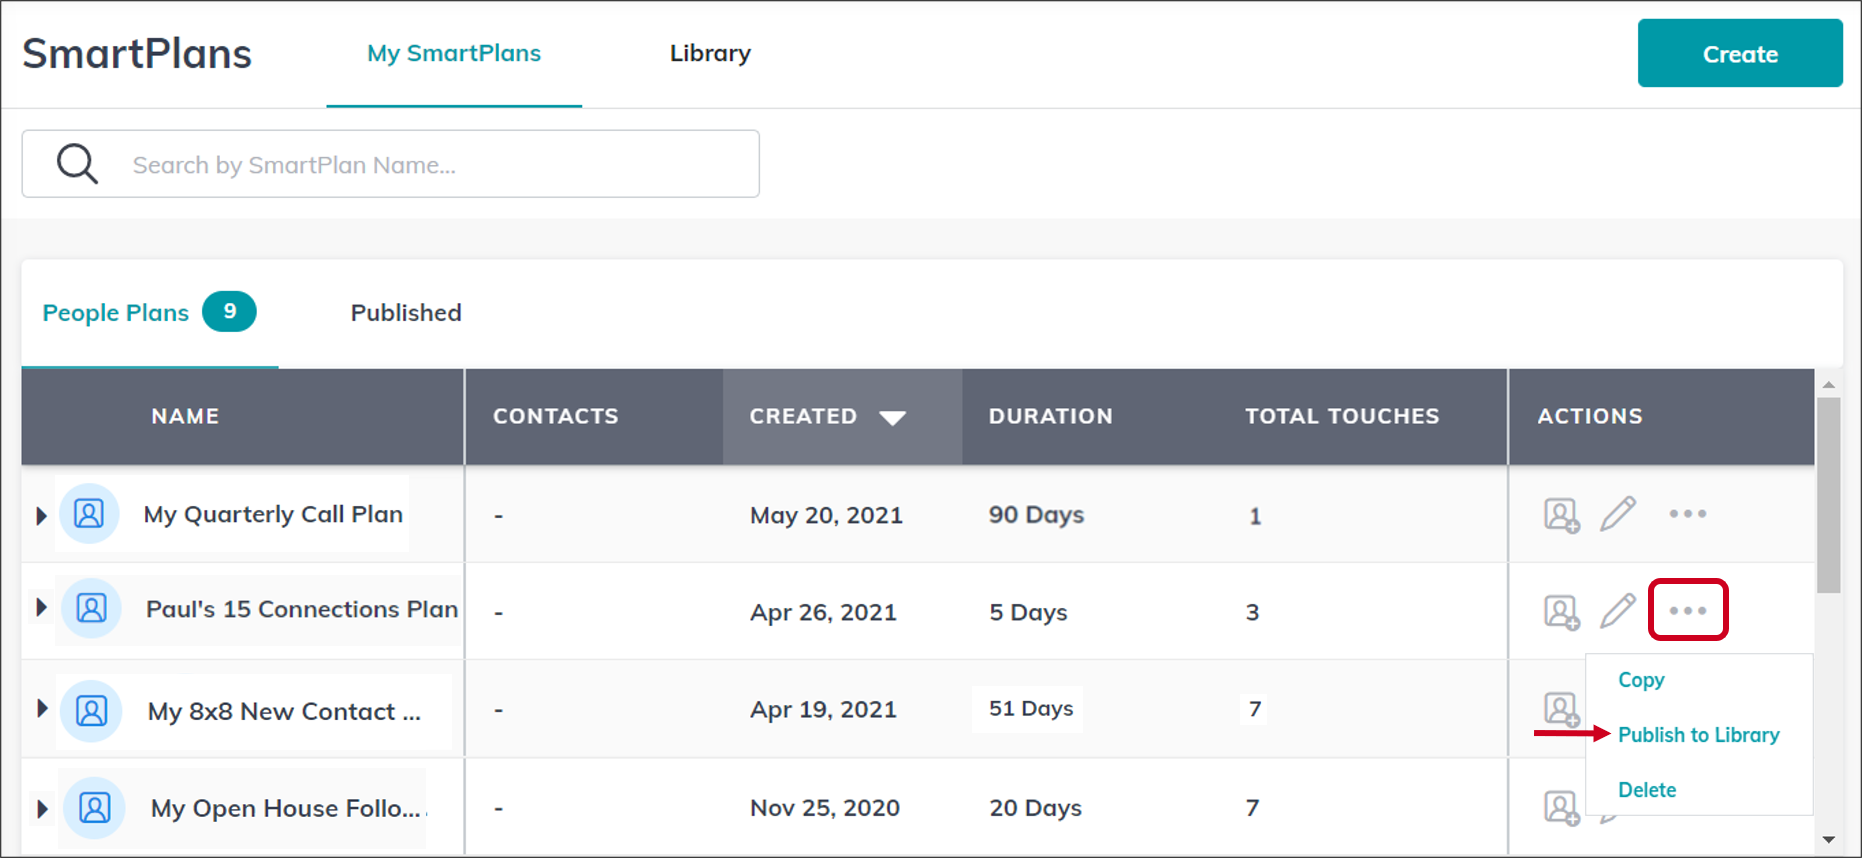Add contacts to My 8x8 New Contact plan
The image size is (1862, 858).
[1561, 709]
